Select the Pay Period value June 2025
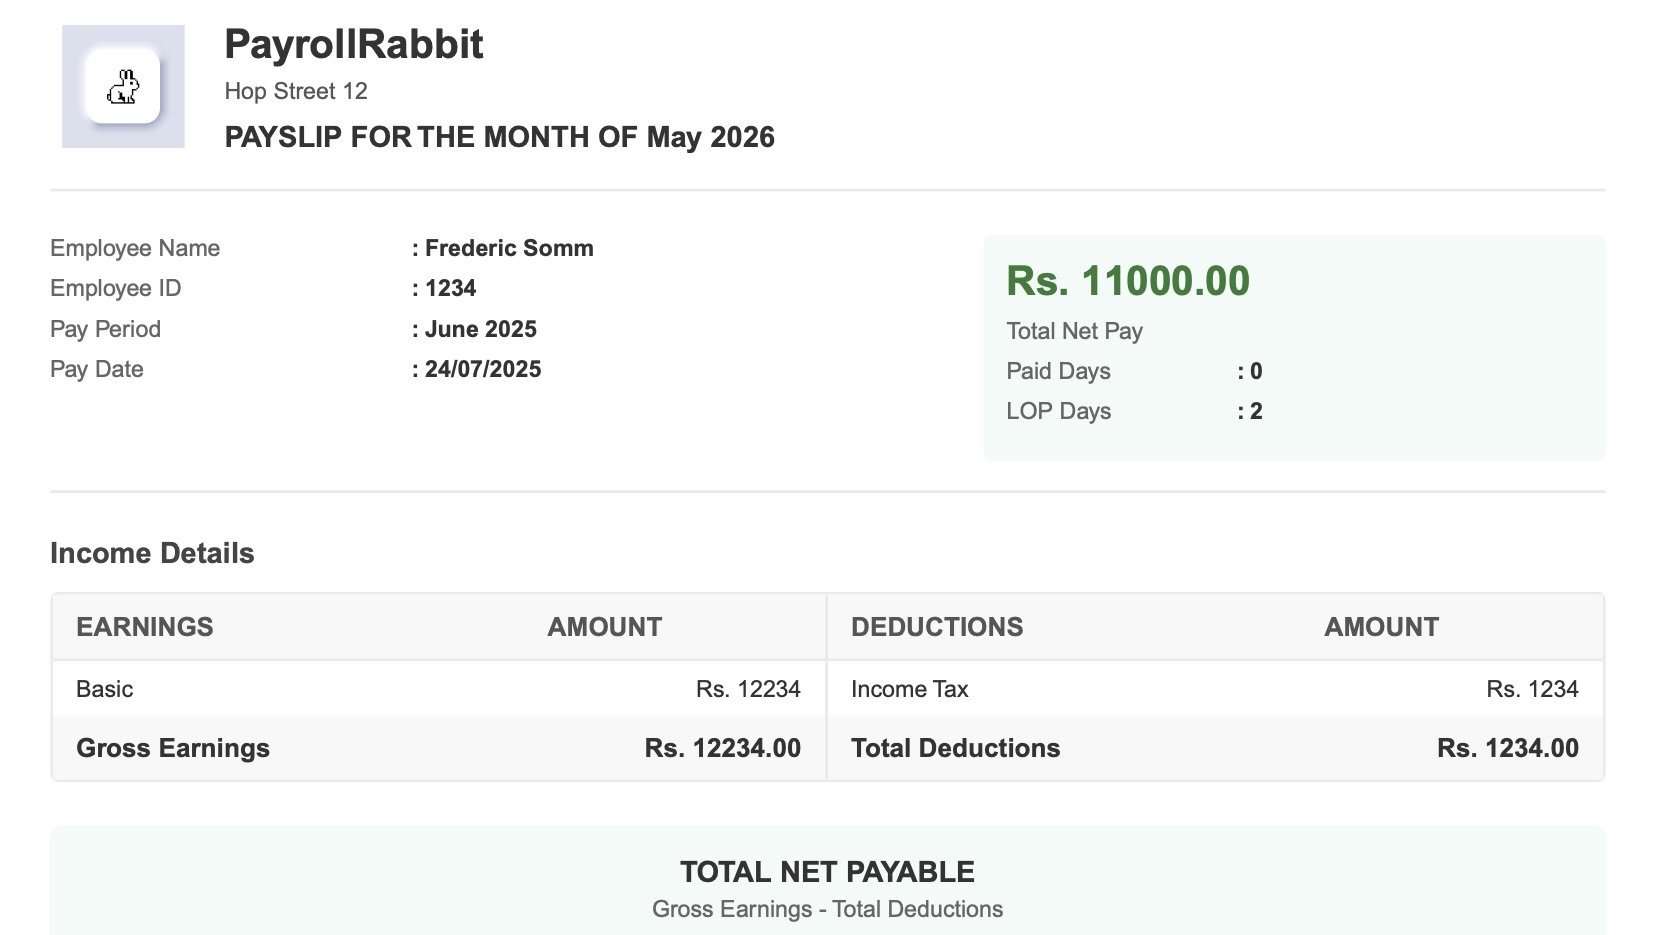 coord(480,329)
